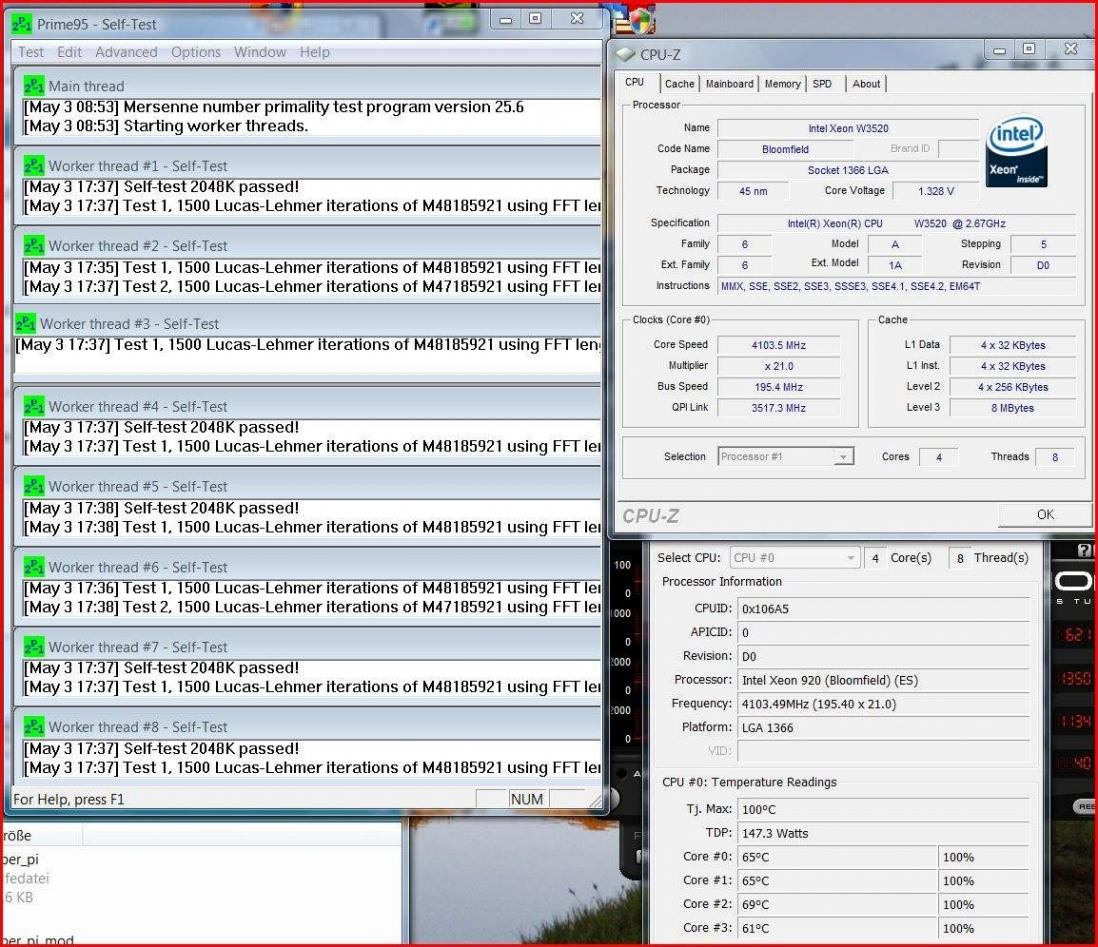Screen dimensions: 1098x947
Task: Click the QPI Link value 3517.3 MHz
Action: click(x=779, y=408)
